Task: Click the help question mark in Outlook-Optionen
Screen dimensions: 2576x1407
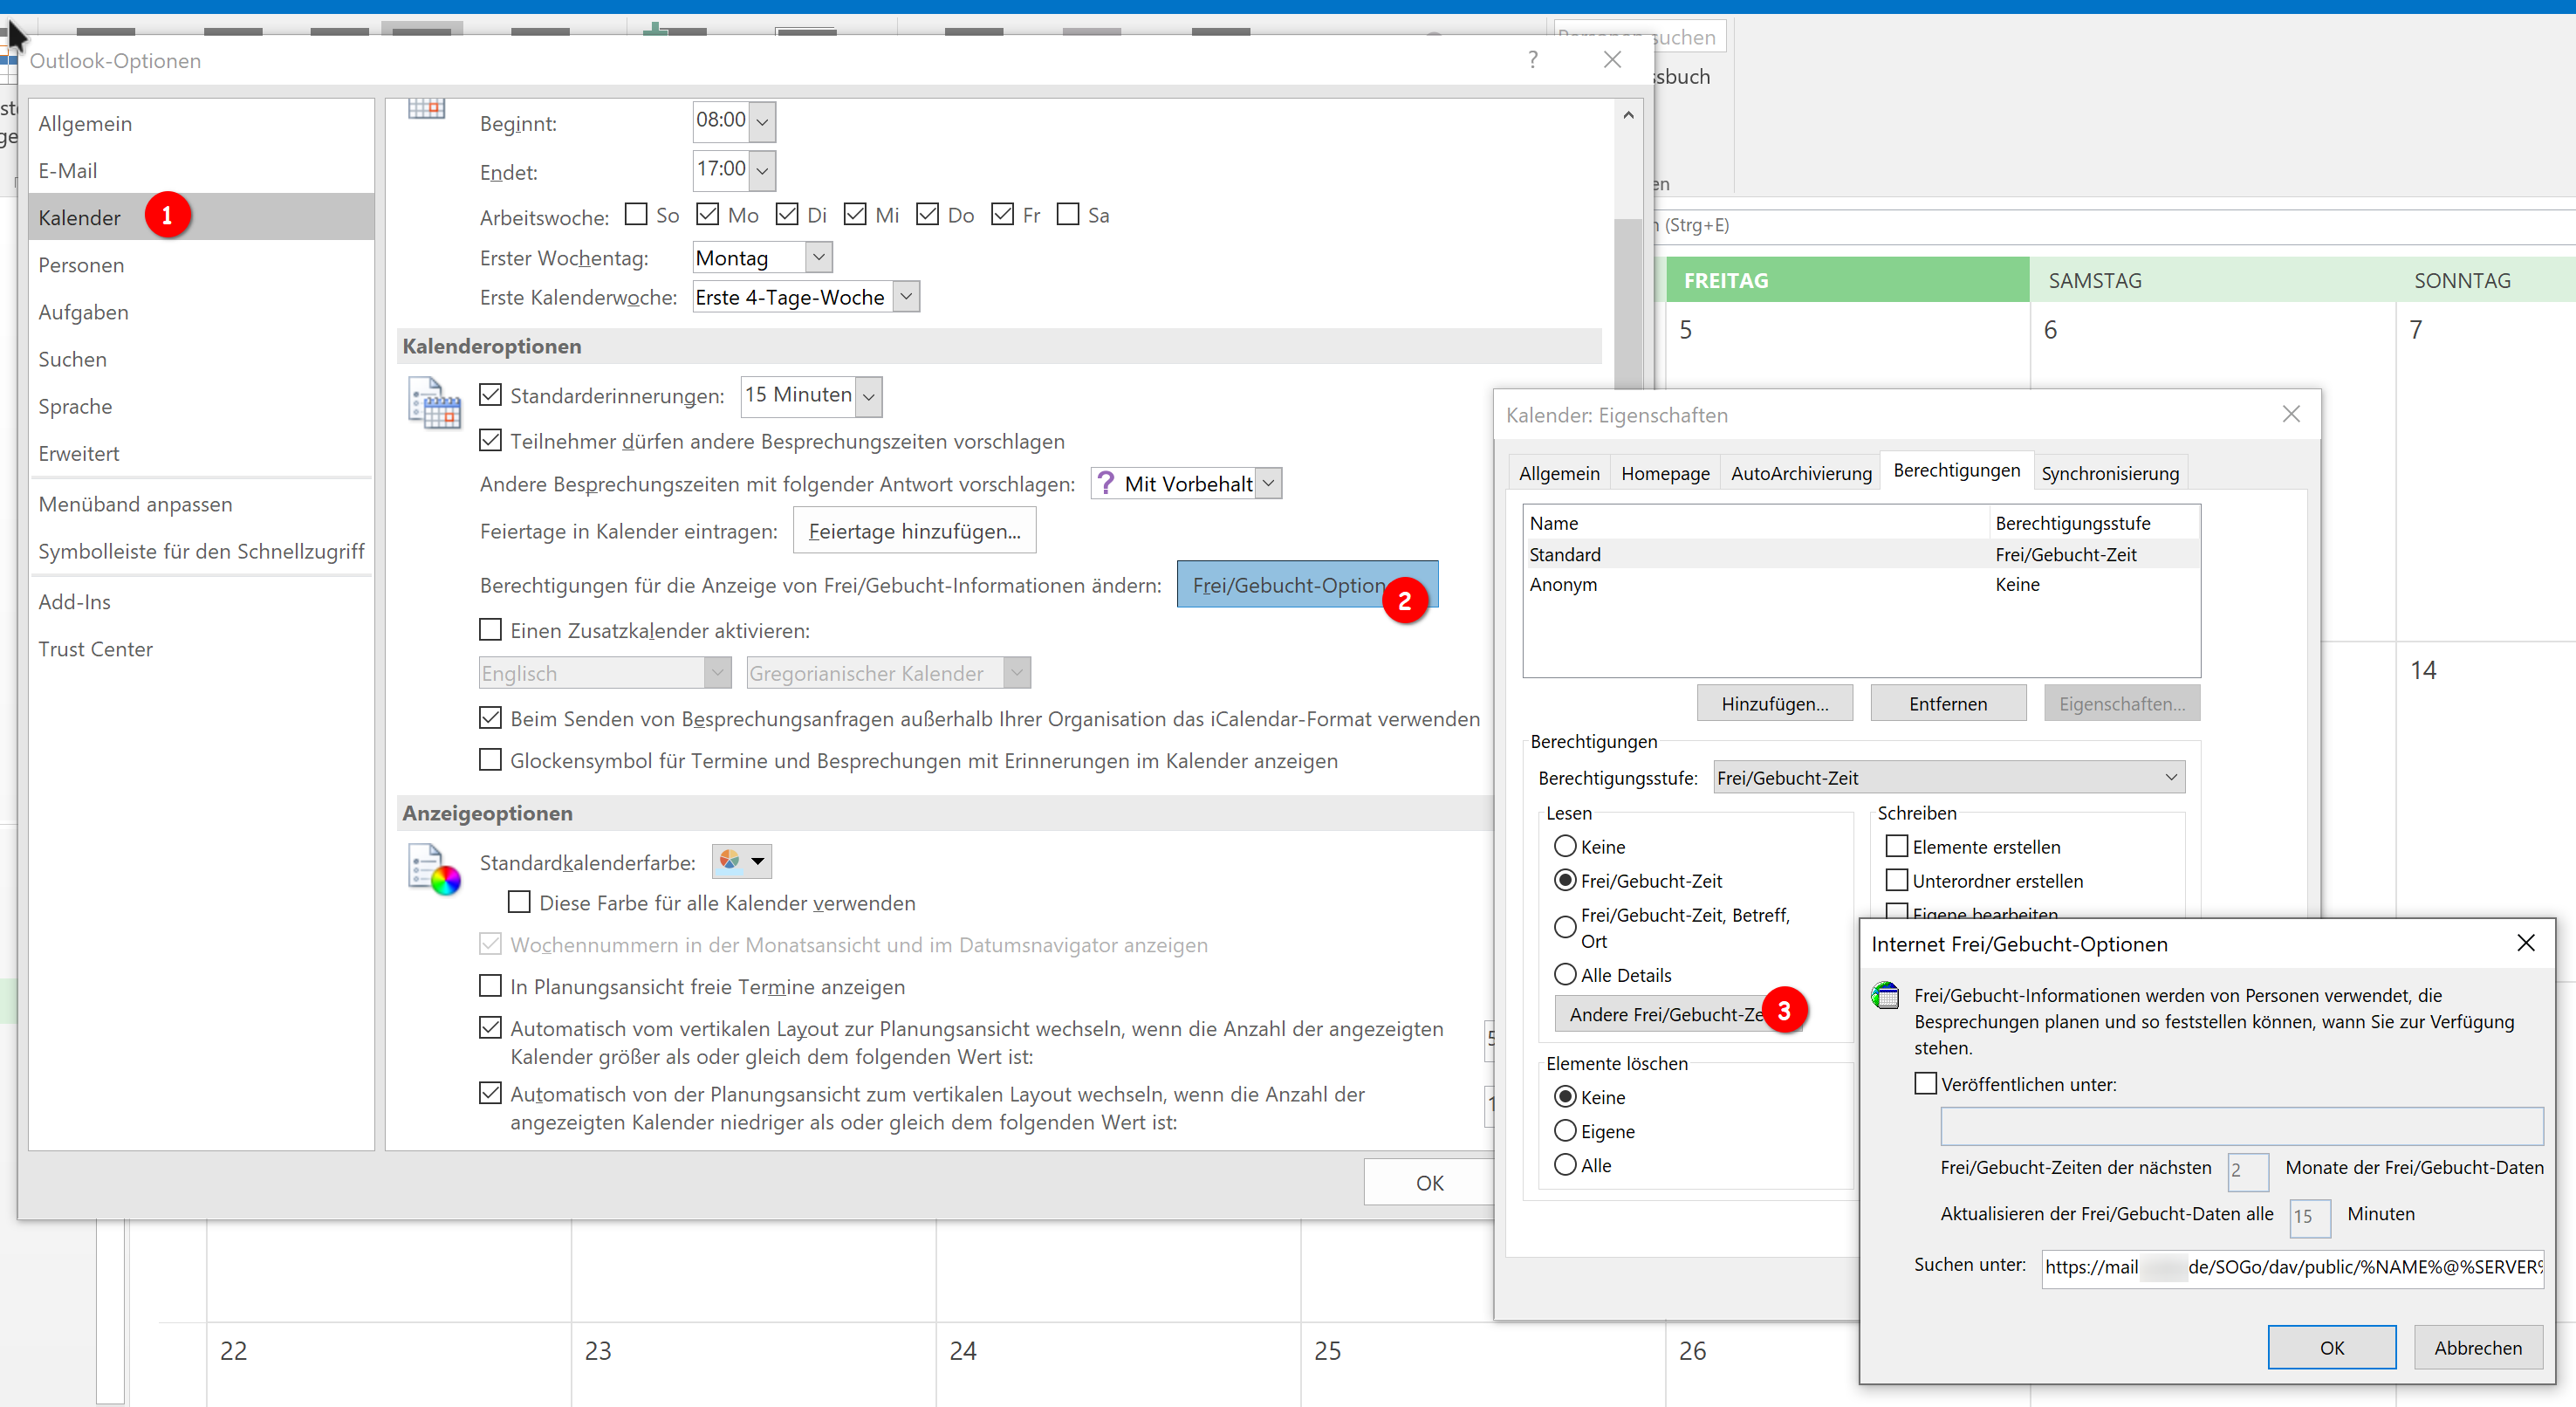Action: tap(1533, 60)
